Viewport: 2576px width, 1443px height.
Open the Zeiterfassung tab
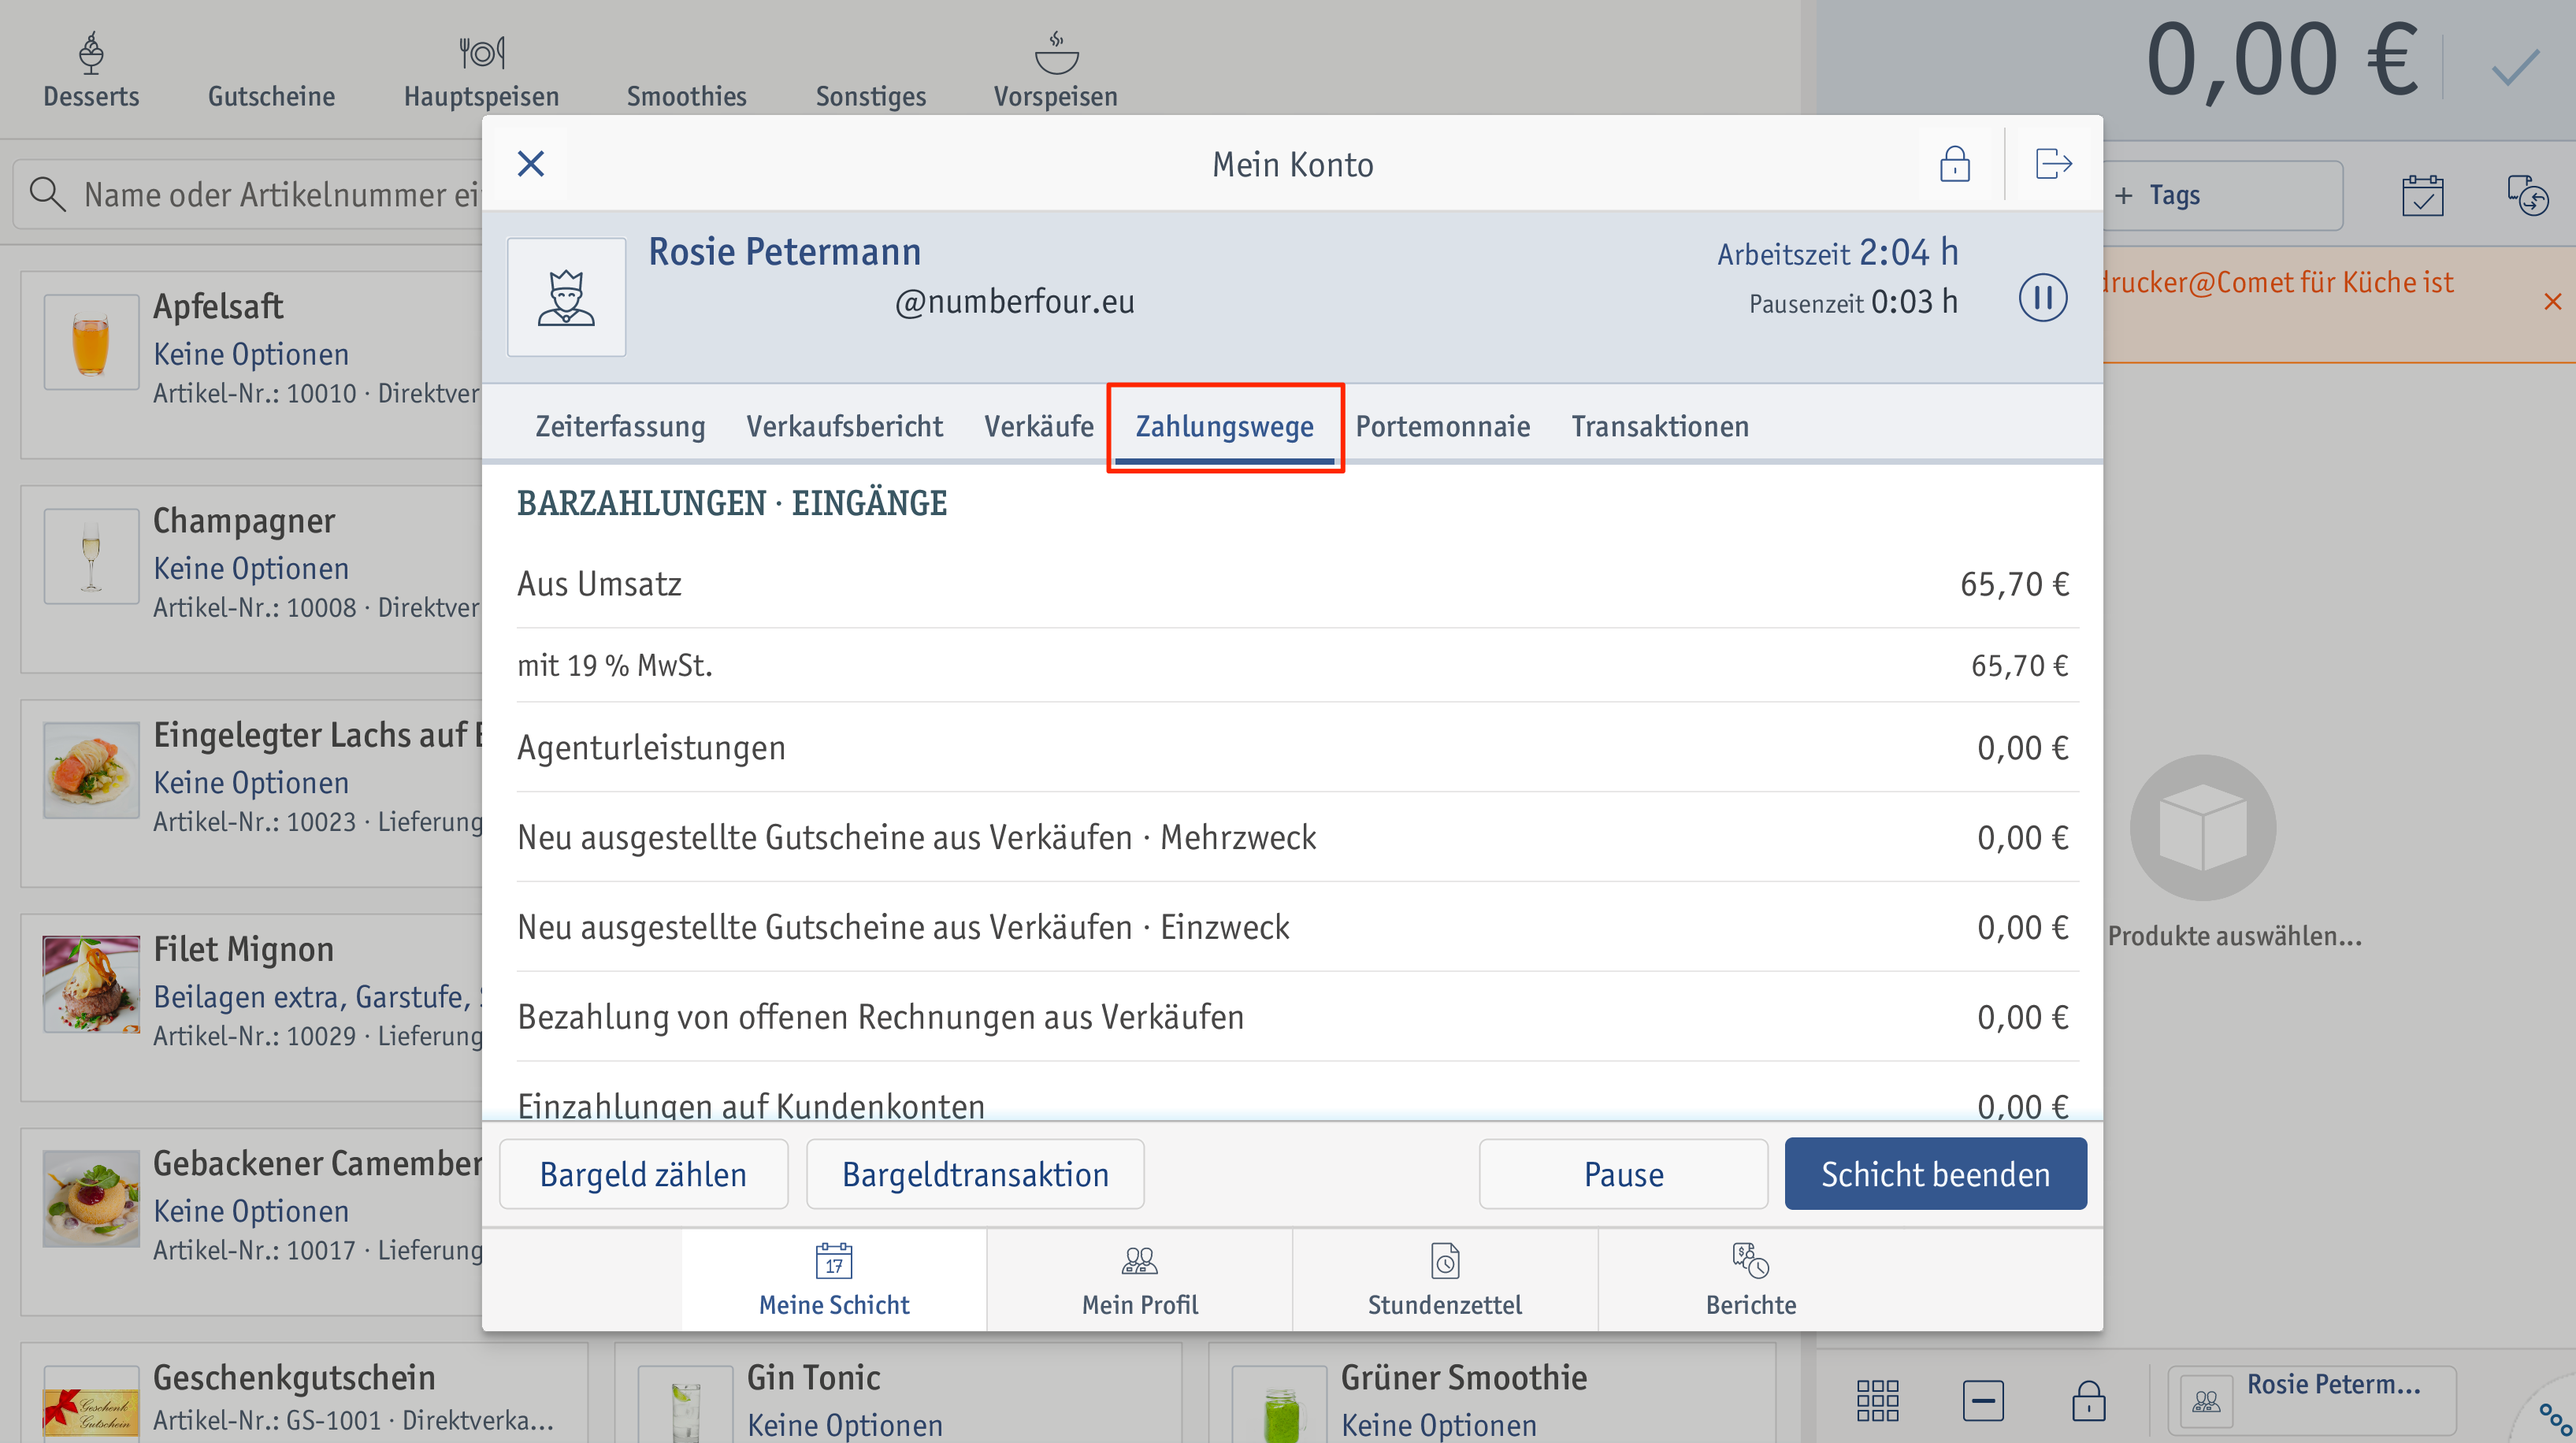[620, 427]
